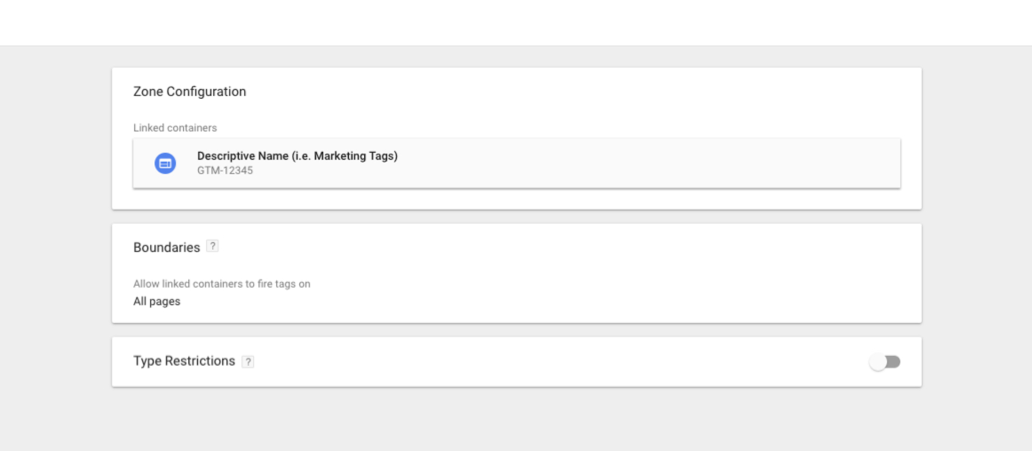The height and width of the screenshot is (451, 1032).
Task: Open the Boundaries help question mark
Action: [x=212, y=246]
